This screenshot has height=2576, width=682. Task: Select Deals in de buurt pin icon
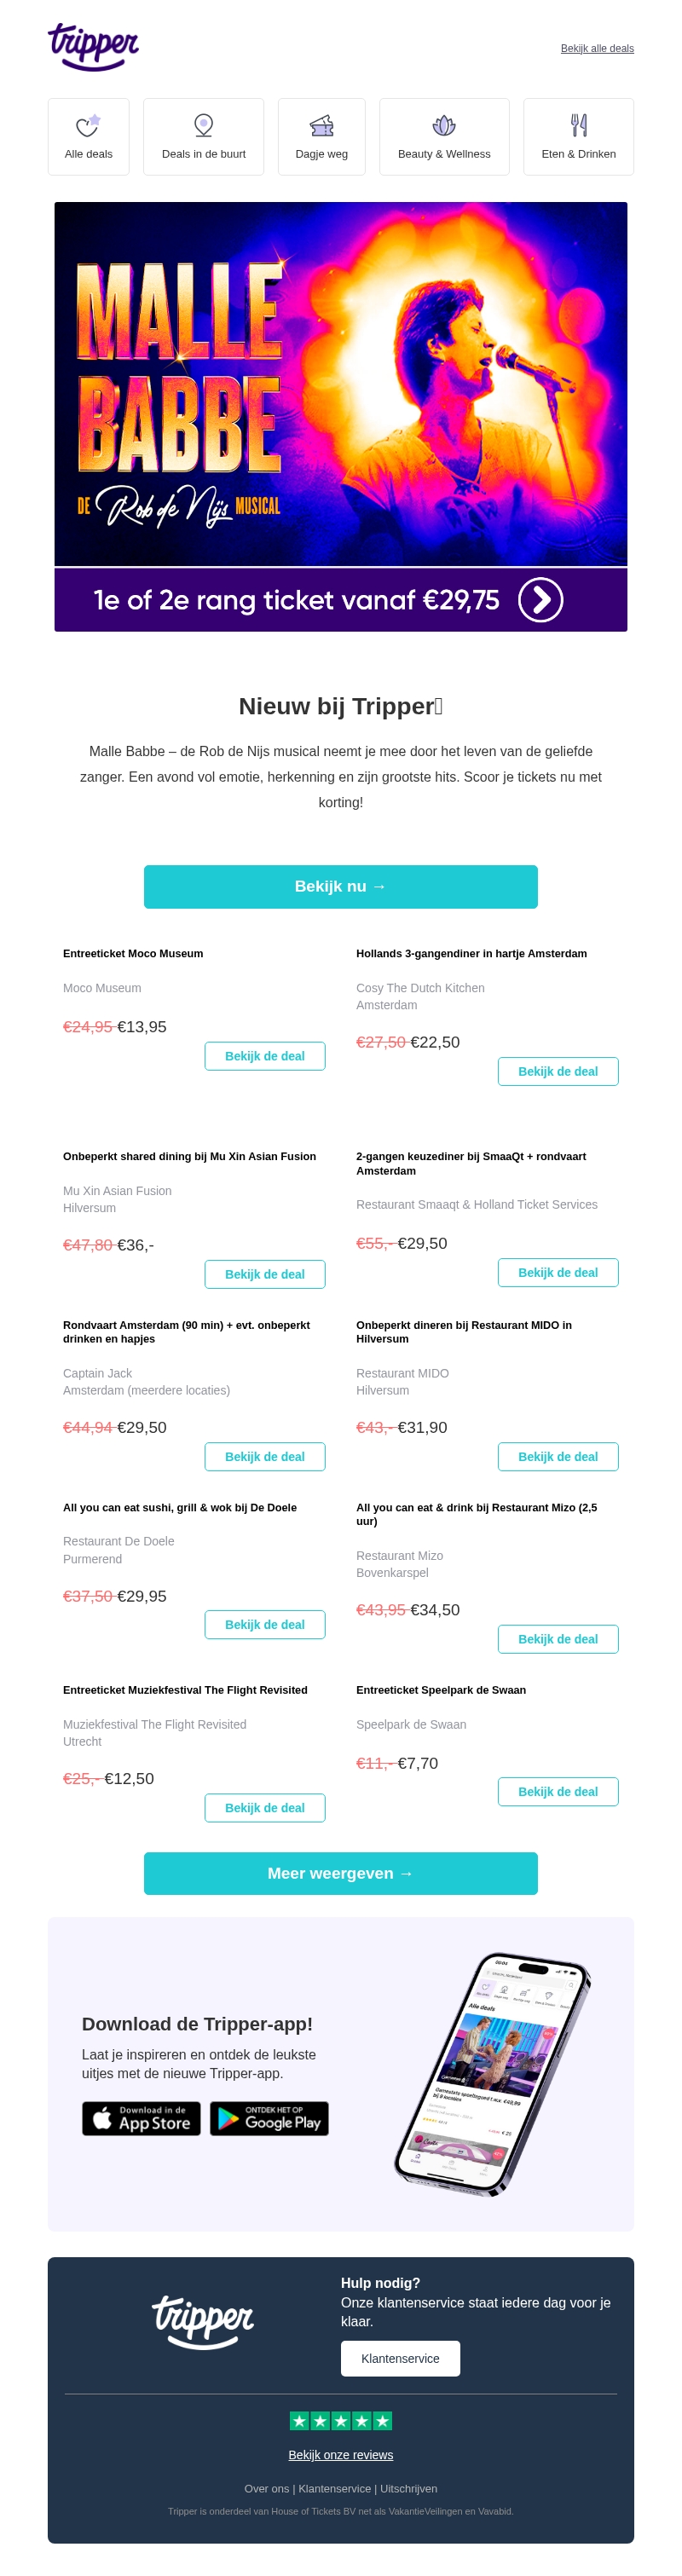[203, 126]
